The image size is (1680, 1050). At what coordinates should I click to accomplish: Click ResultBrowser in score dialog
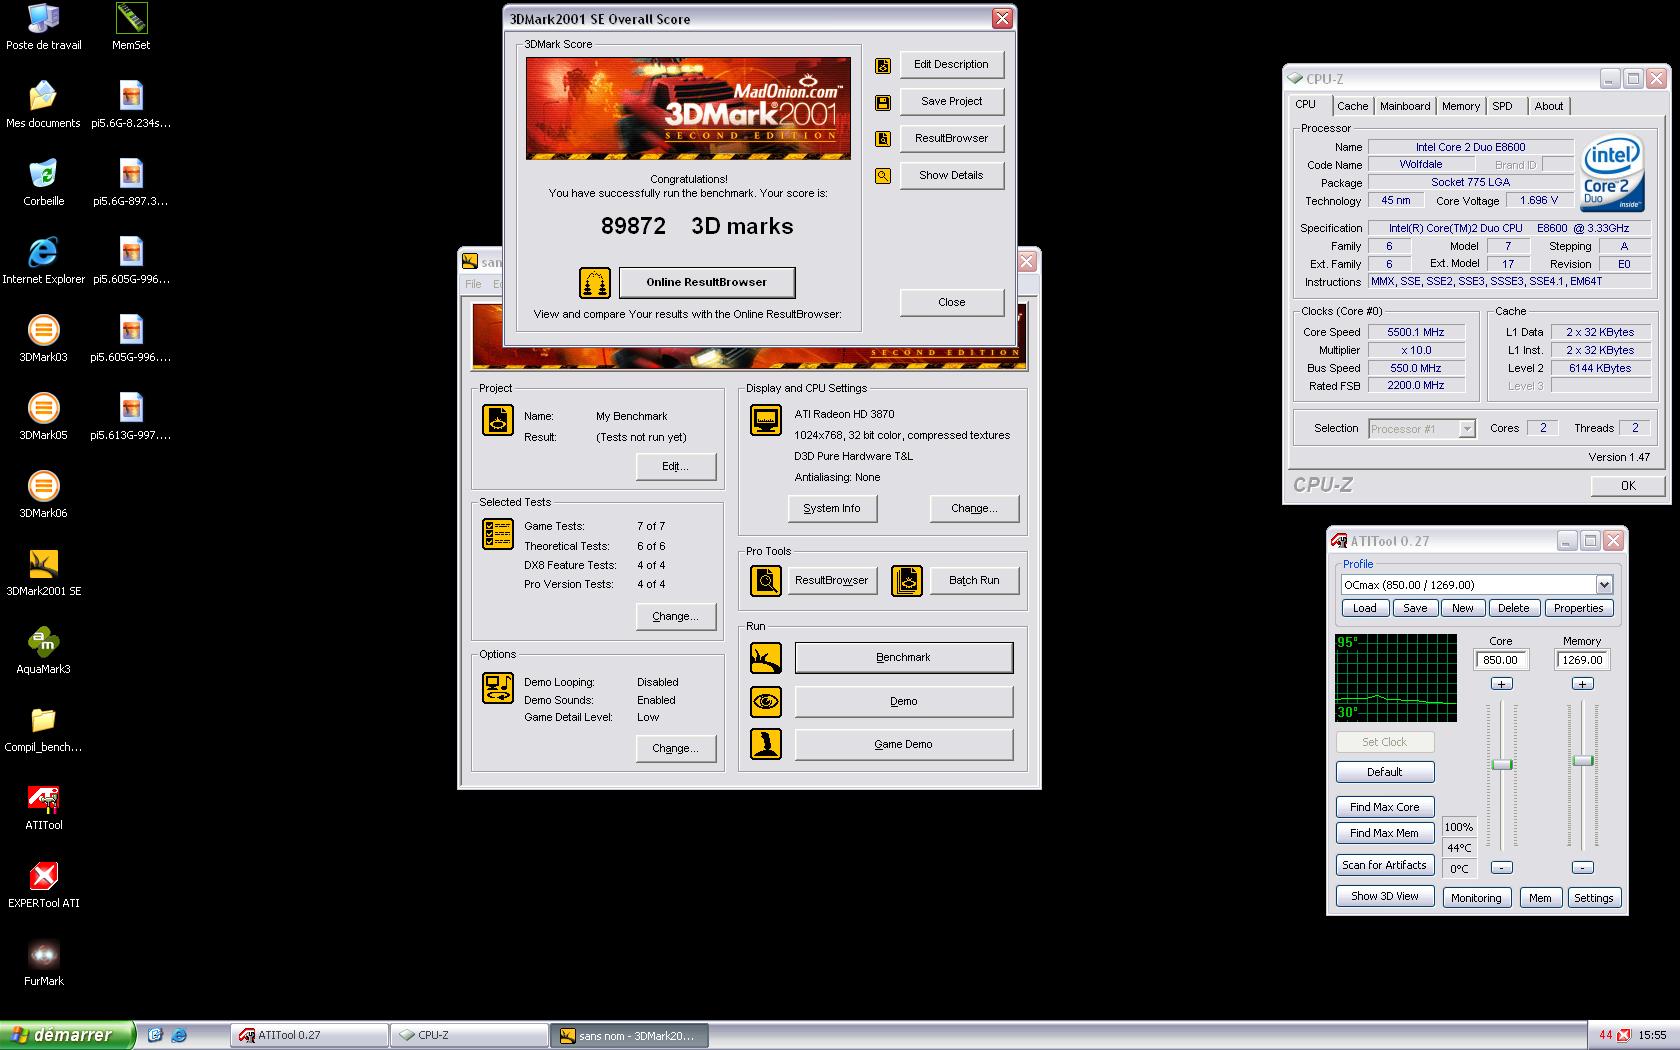click(x=951, y=139)
